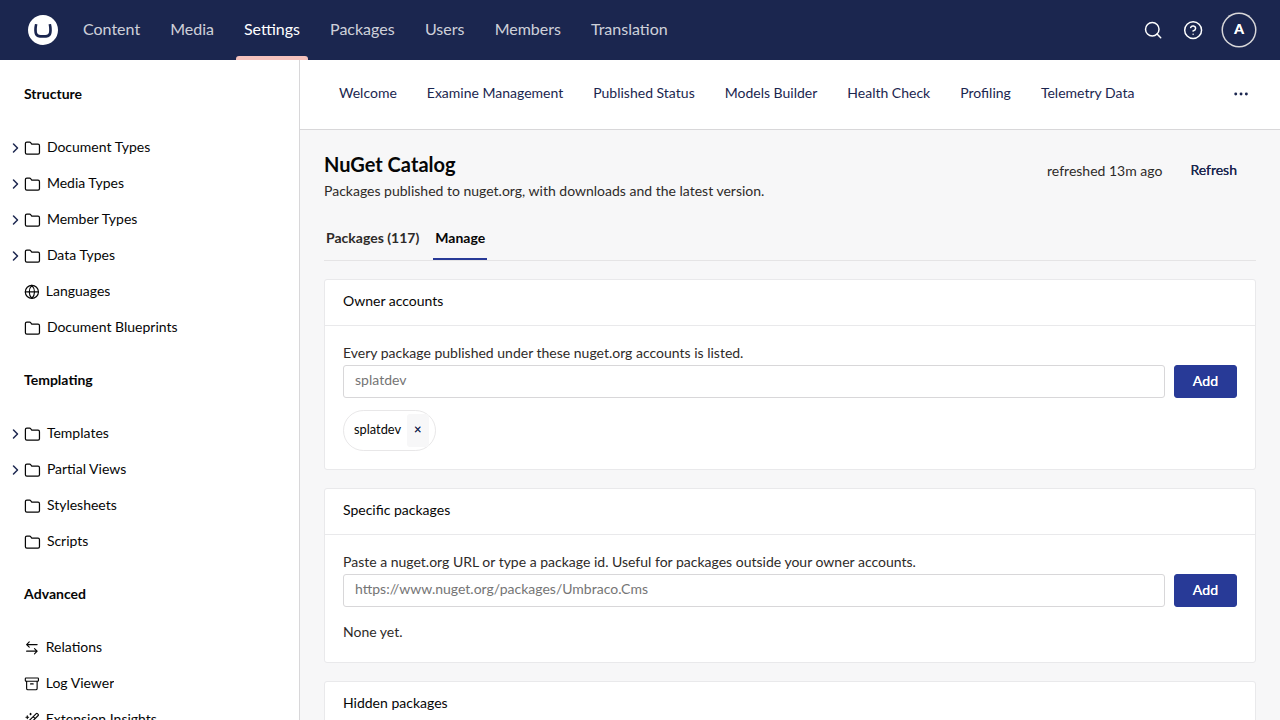Click the Relations arrows icon
1280x720 pixels.
tap(32, 648)
